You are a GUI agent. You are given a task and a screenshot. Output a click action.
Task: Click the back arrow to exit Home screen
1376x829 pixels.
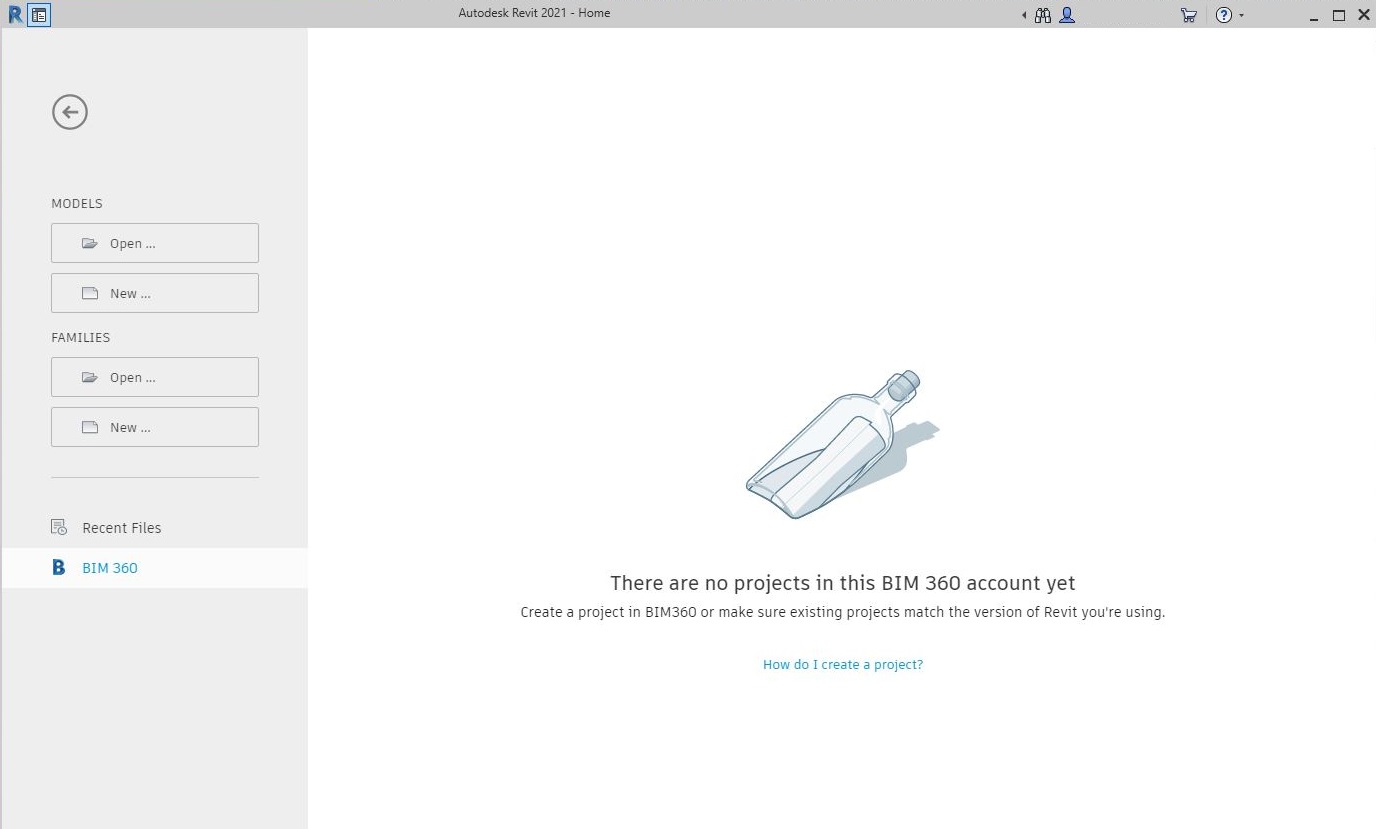click(69, 112)
